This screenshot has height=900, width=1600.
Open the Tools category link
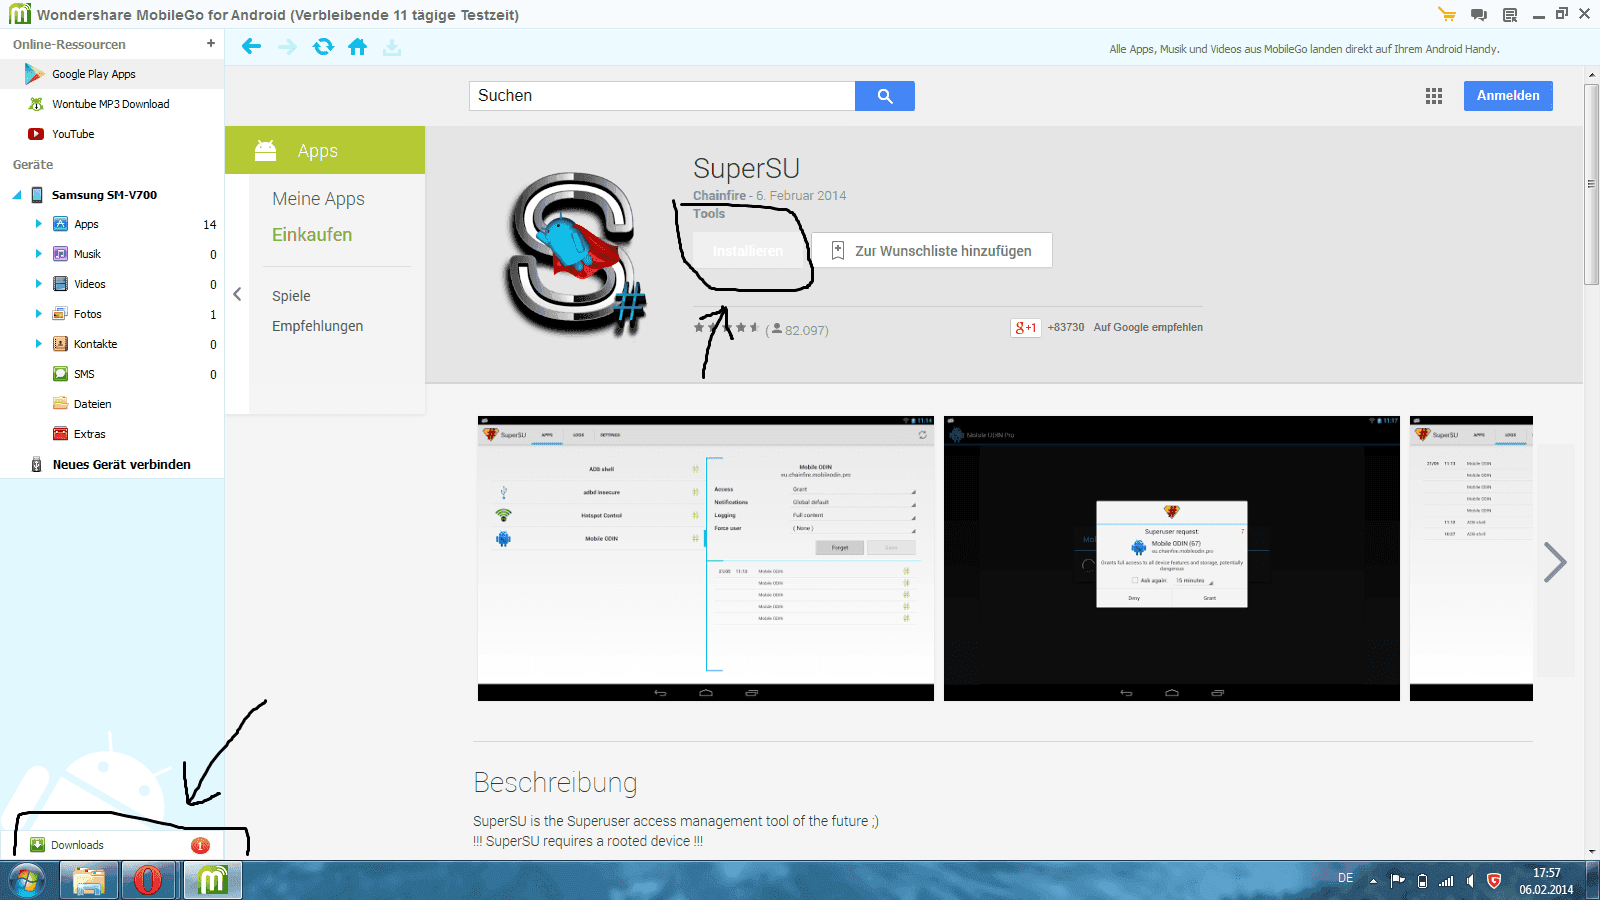[709, 214]
